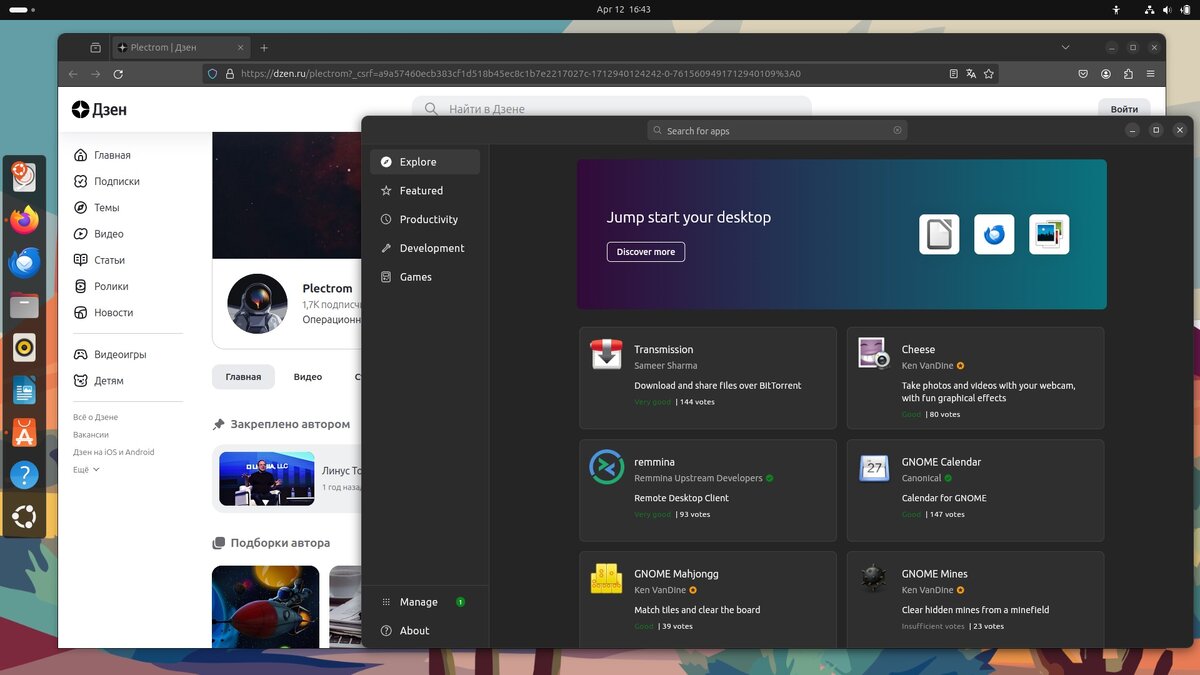Click the Discover more button
The width and height of the screenshot is (1200, 675).
tap(646, 252)
